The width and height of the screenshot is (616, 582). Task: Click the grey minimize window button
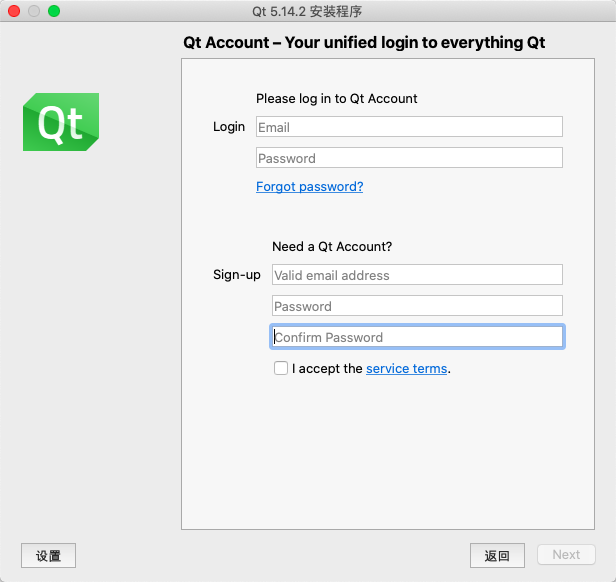tap(34, 11)
